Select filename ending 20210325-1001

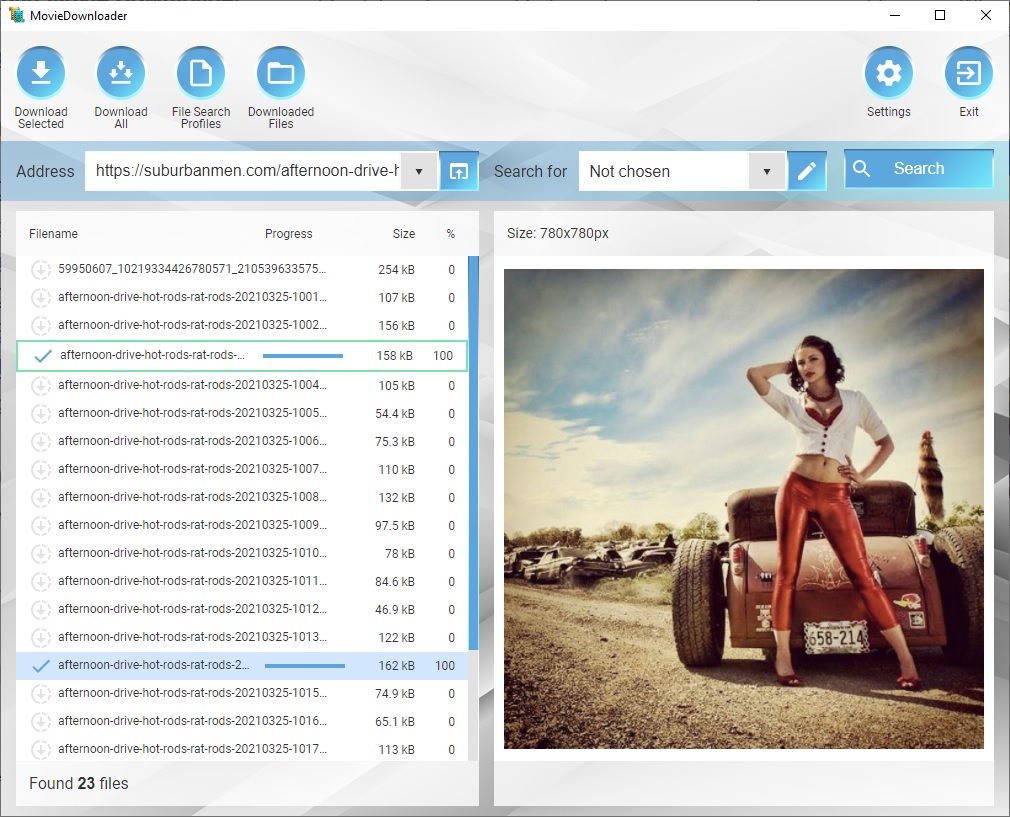(x=192, y=297)
